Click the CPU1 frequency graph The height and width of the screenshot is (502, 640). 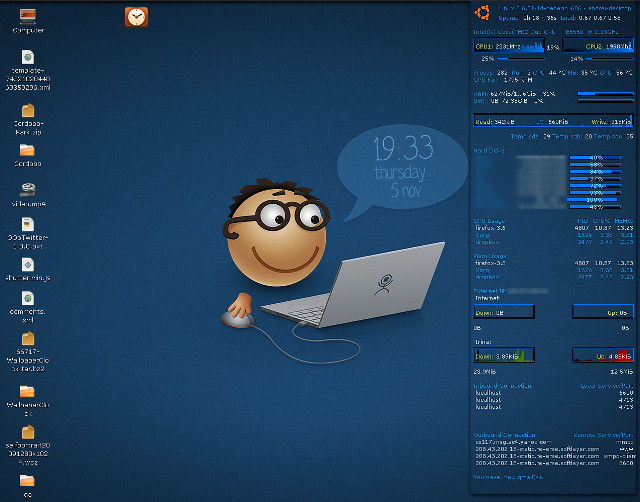coord(509,45)
